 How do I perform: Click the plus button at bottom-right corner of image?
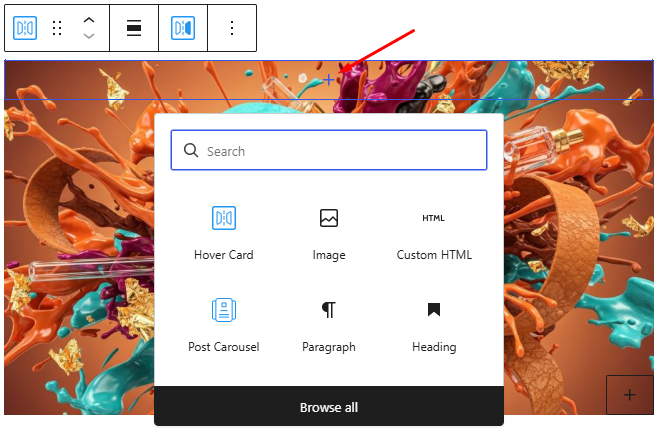629,395
